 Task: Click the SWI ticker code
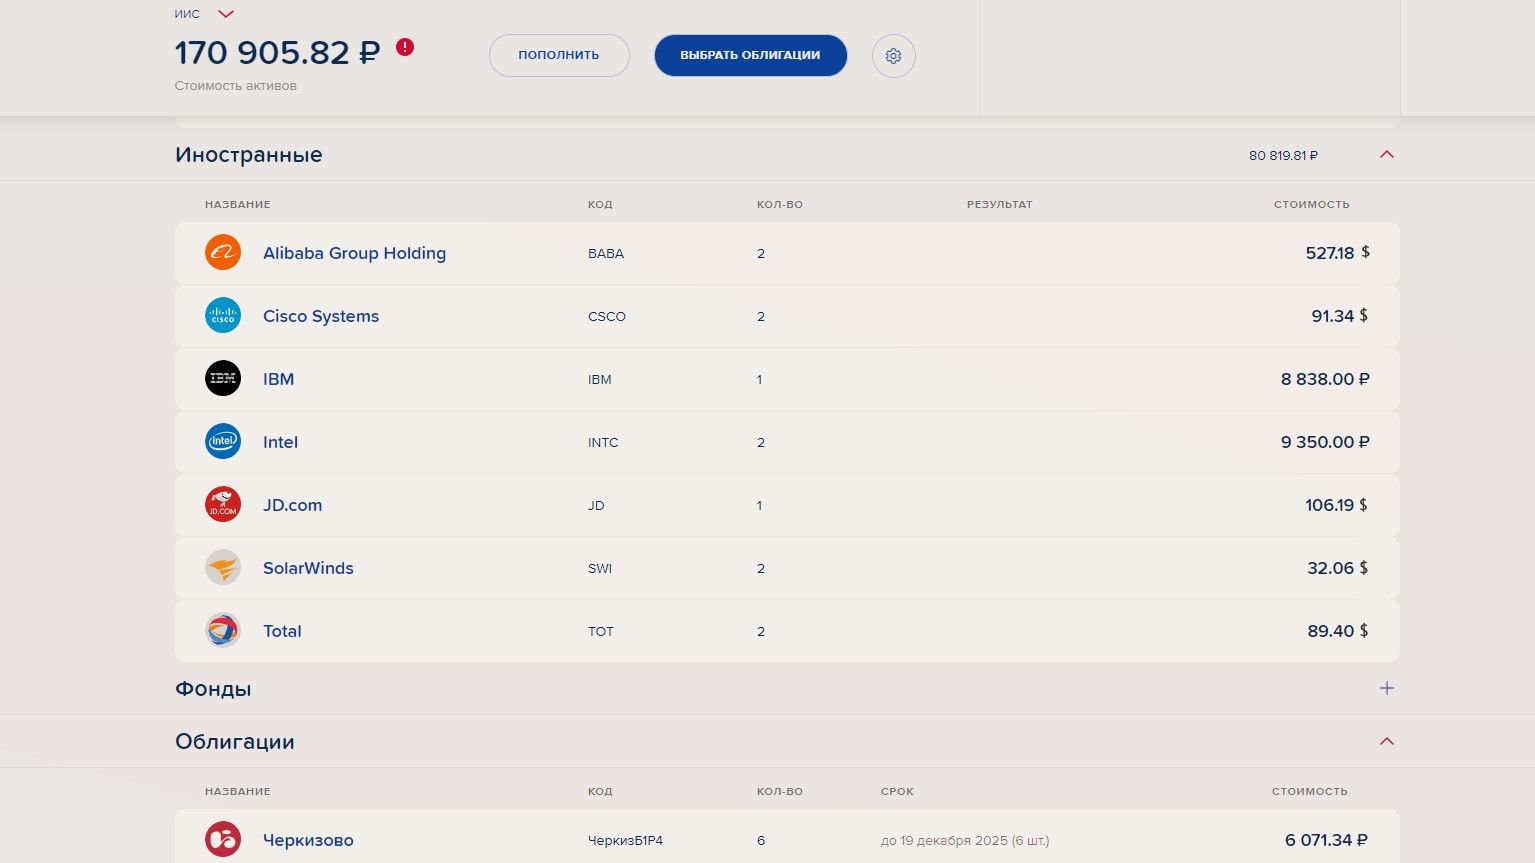click(x=600, y=569)
